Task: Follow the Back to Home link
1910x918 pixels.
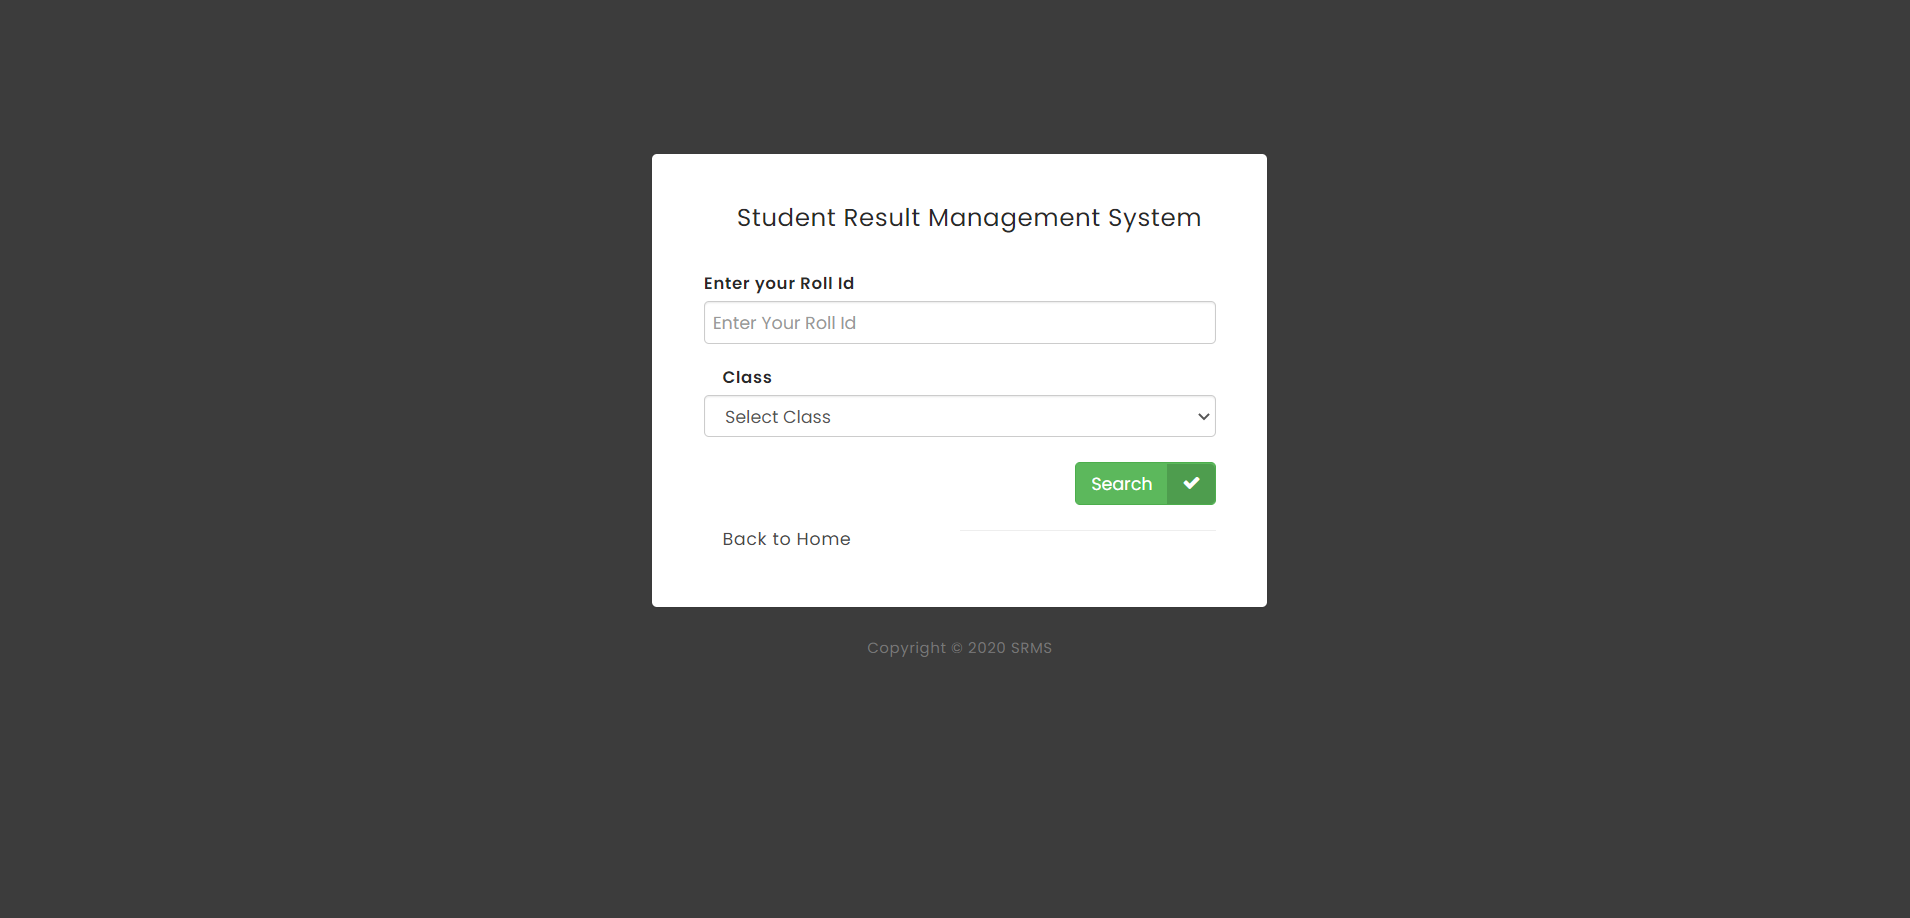Action: pos(786,538)
